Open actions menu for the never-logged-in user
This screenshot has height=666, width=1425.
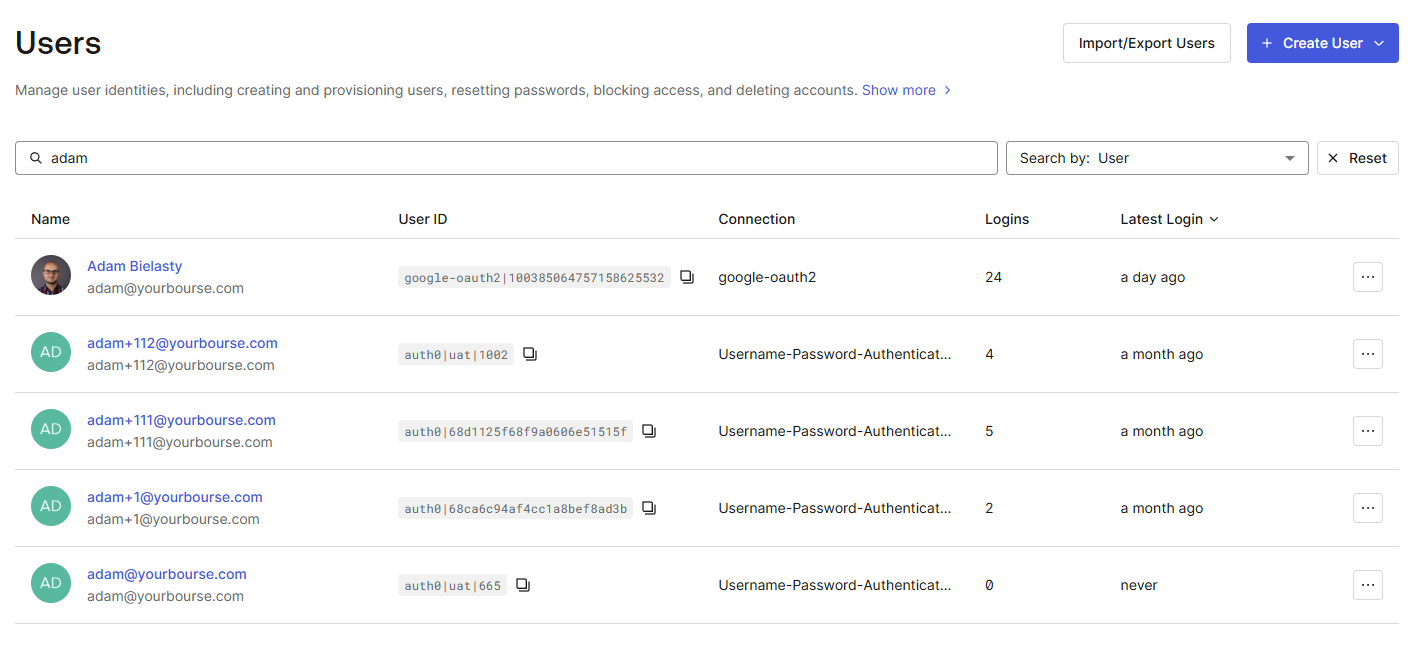coord(1367,585)
